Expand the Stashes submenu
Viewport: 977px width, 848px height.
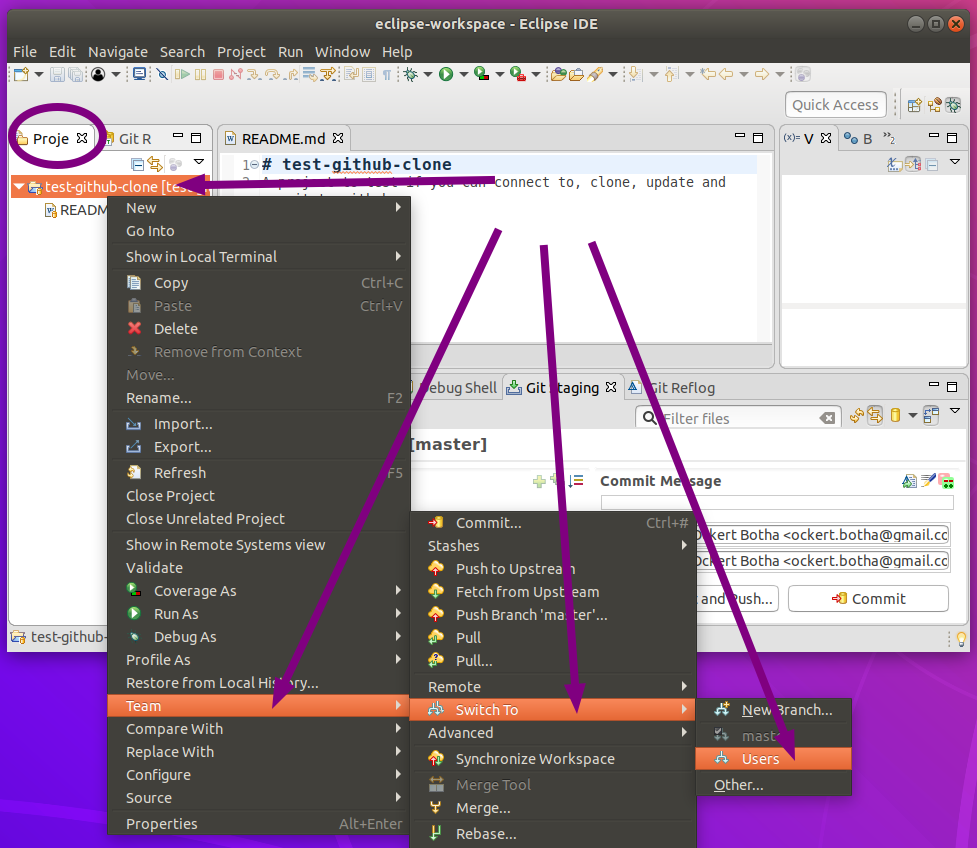[553, 546]
